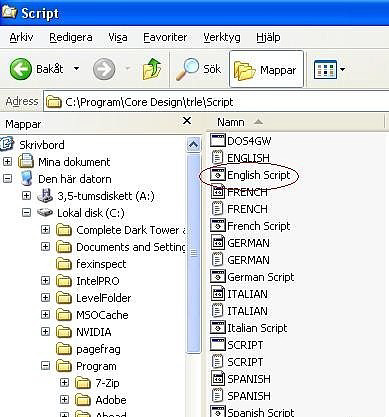Expand the IntelPRO folder node

45,281
